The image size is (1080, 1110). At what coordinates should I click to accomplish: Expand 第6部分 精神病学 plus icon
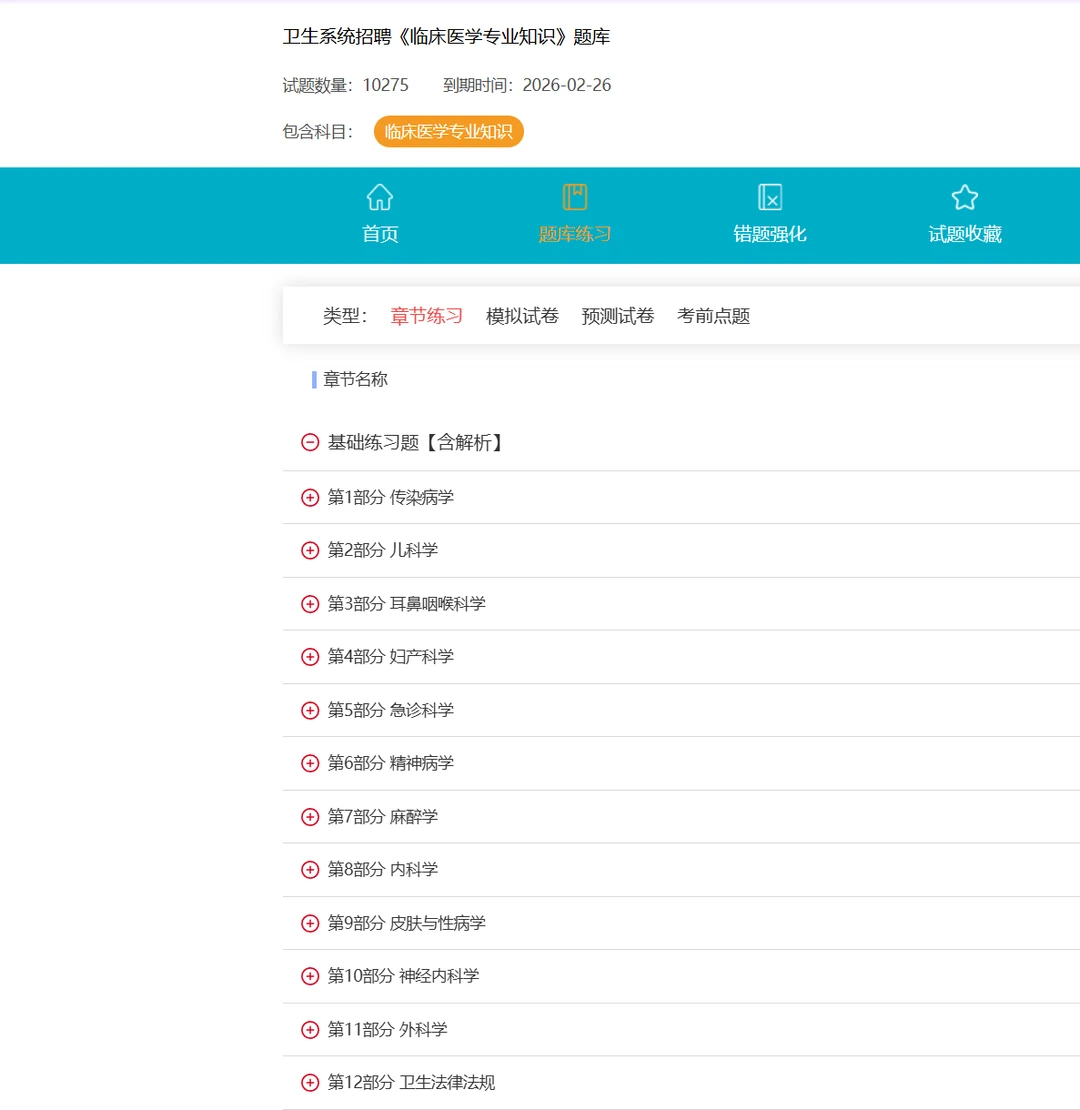310,763
